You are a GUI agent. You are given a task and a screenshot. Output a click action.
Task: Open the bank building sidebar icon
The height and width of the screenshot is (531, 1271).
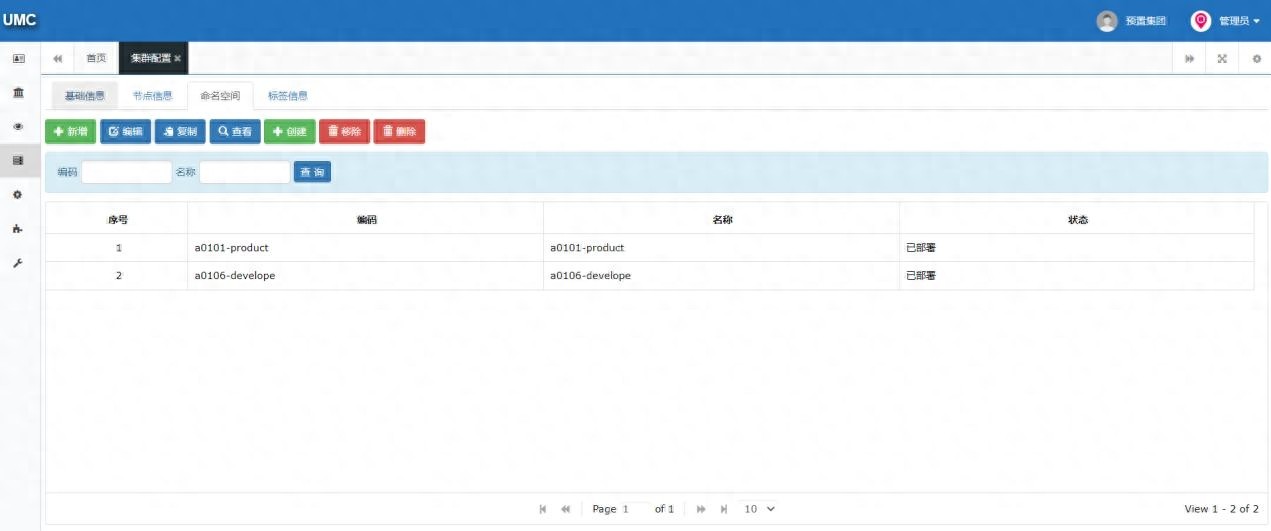point(18,92)
